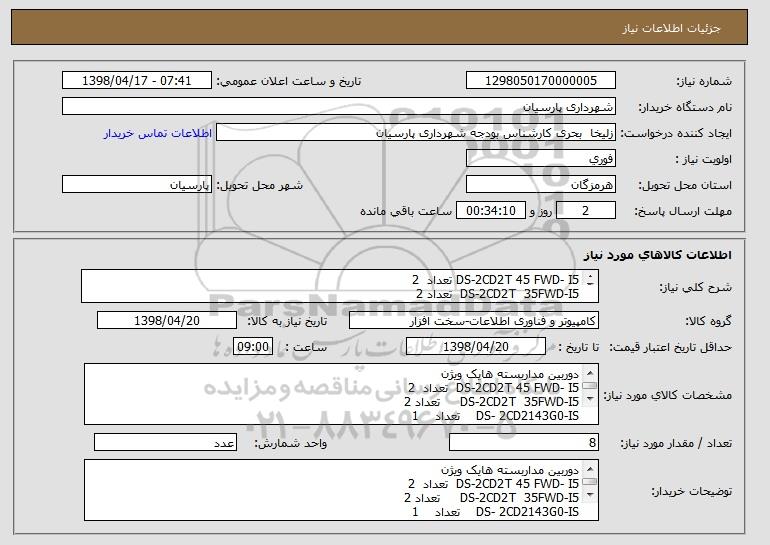This screenshot has width=770, height=545.
Task: Click the label اولویت نیاز
Action: 703,159
